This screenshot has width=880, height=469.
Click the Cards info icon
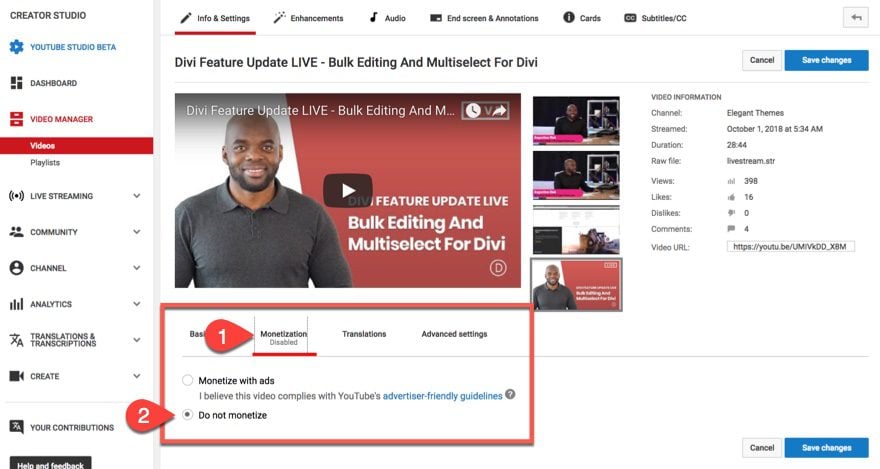pos(569,17)
